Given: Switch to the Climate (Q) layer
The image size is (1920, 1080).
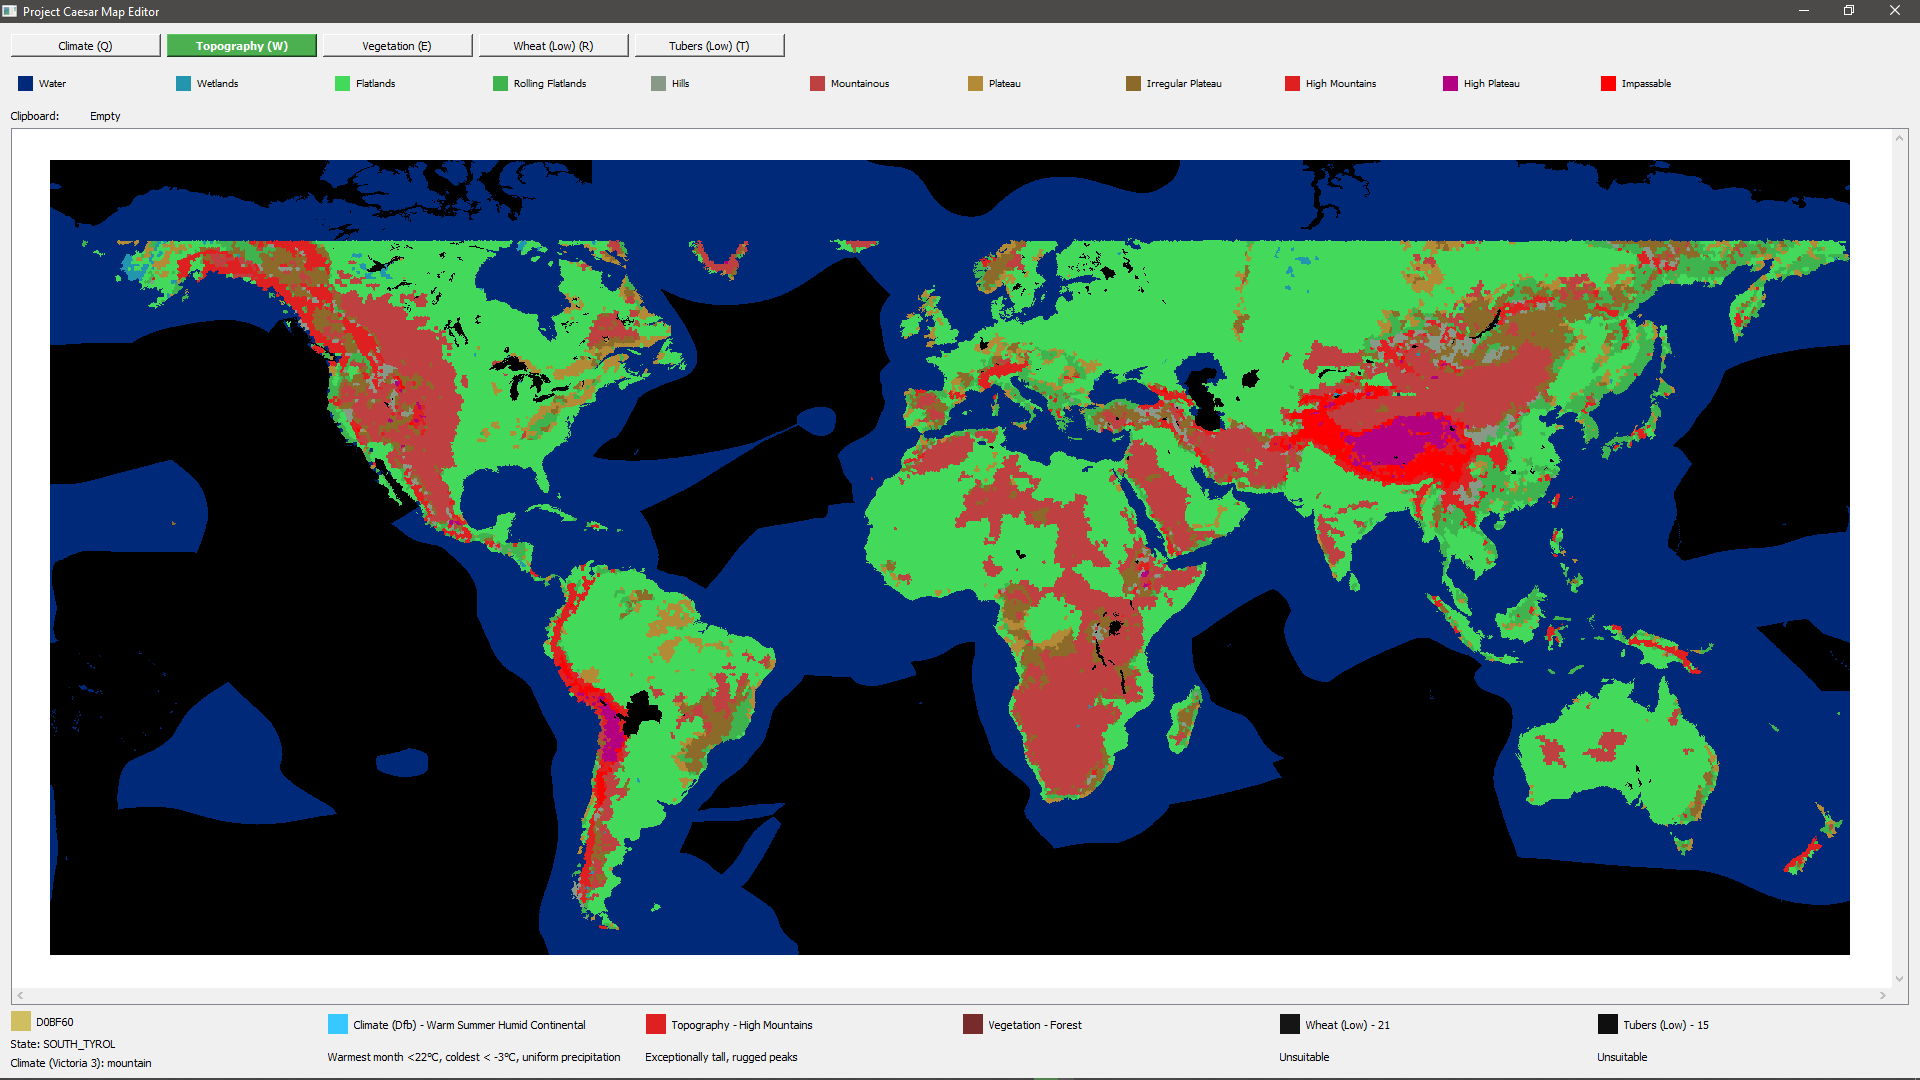Looking at the screenshot, I should pyautogui.click(x=85, y=46).
